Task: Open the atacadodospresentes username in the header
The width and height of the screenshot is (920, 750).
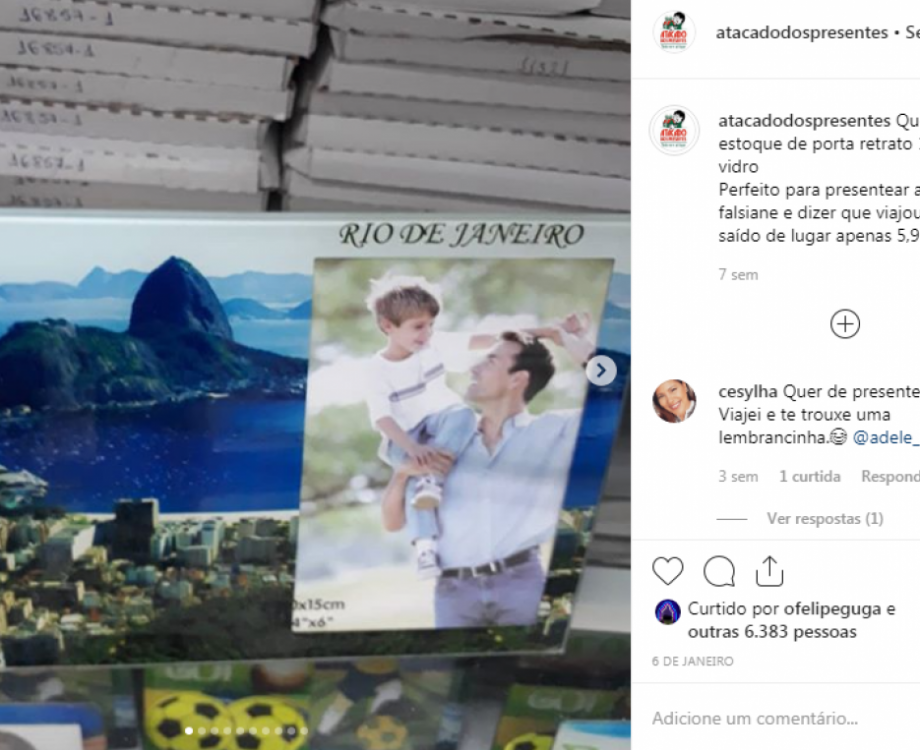Action: coord(801,33)
